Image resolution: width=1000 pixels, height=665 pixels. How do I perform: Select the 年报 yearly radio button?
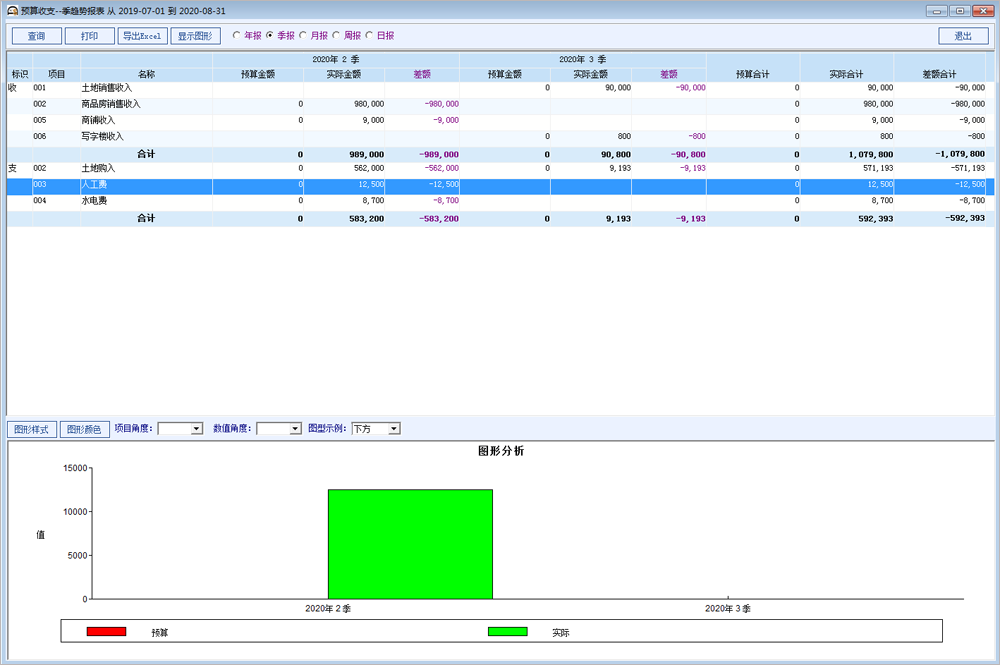click(237, 35)
